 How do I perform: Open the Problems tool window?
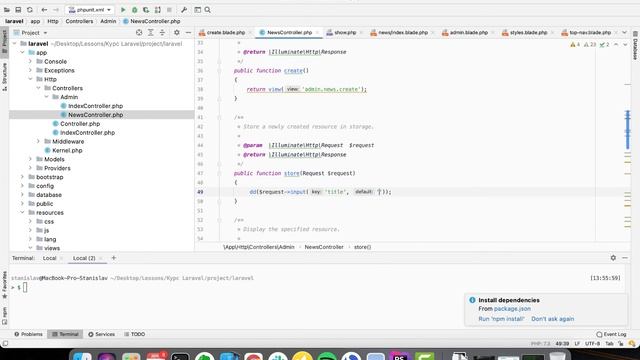[28, 334]
